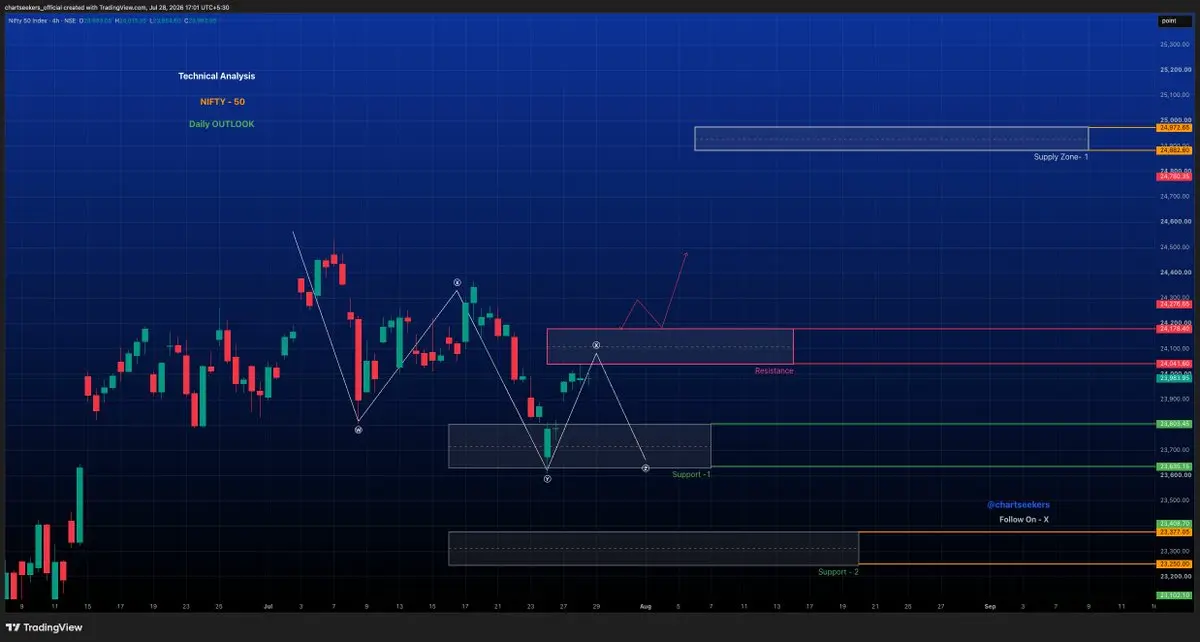The width and height of the screenshot is (1200, 642).
Task: Select the 23,102.10 green price tag
Action: [1174, 595]
